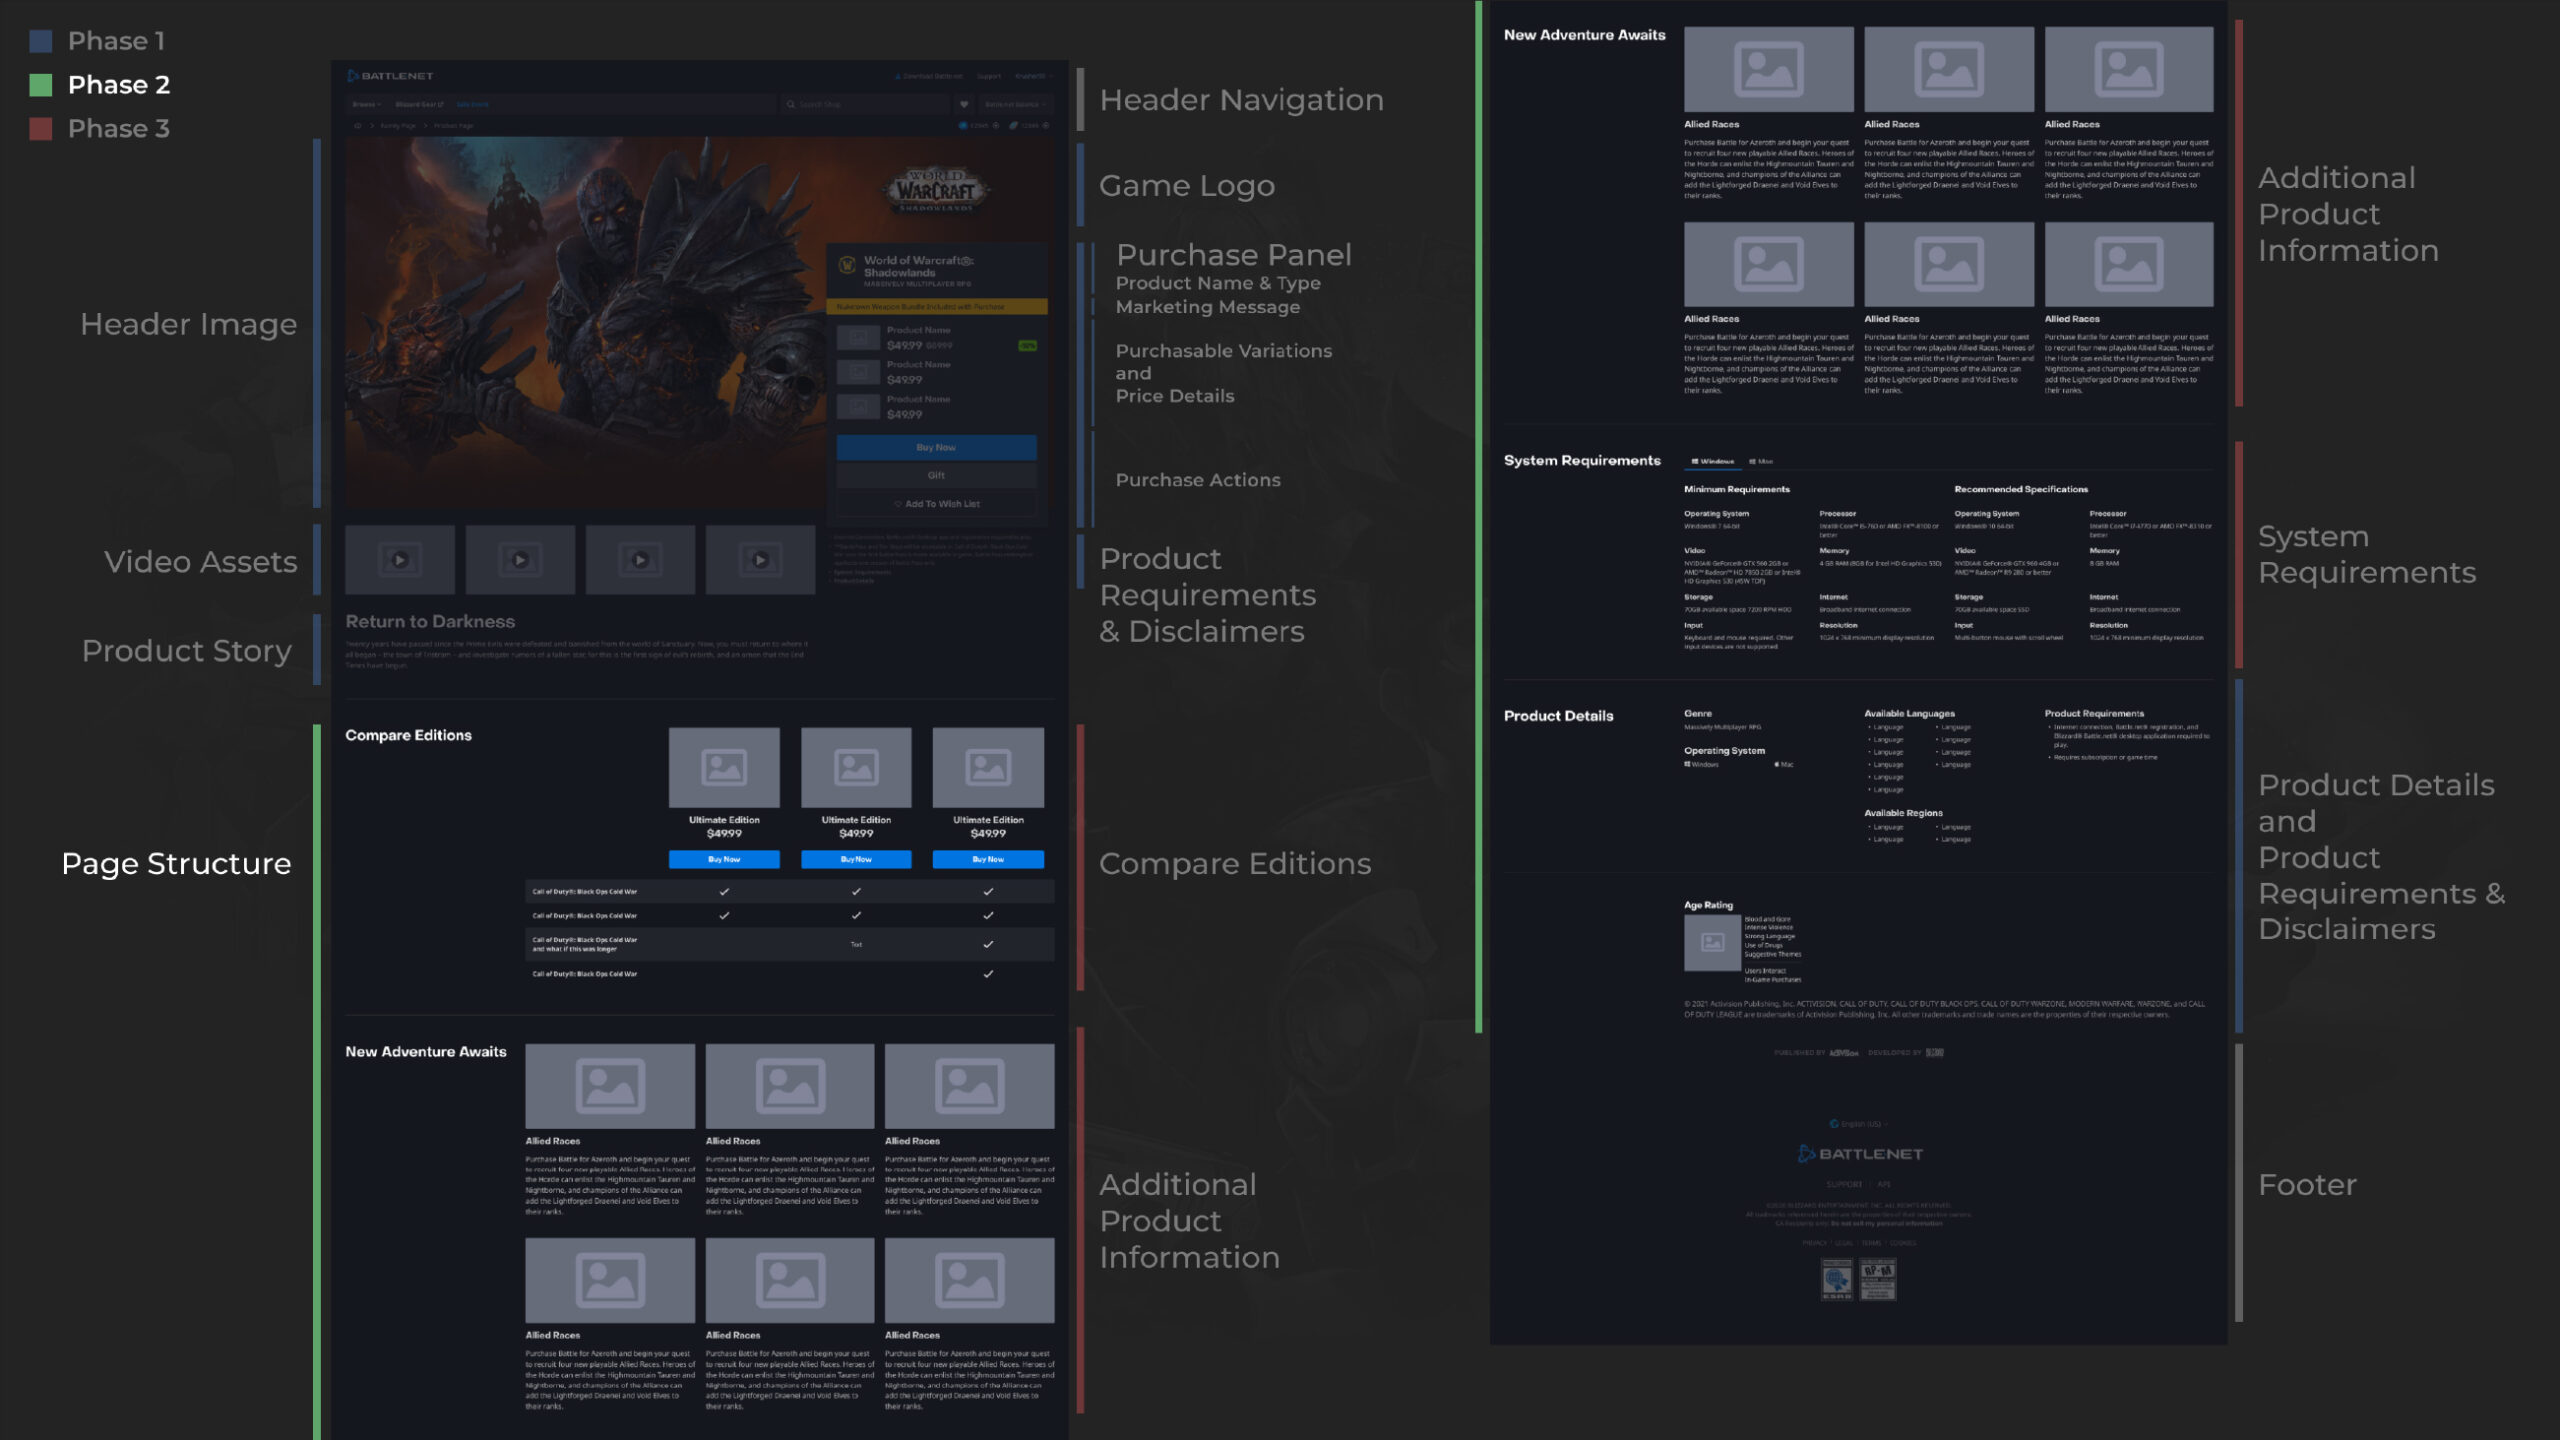Click the blue Phase 1 legend square
This screenshot has height=1440, width=2560.
[x=41, y=41]
